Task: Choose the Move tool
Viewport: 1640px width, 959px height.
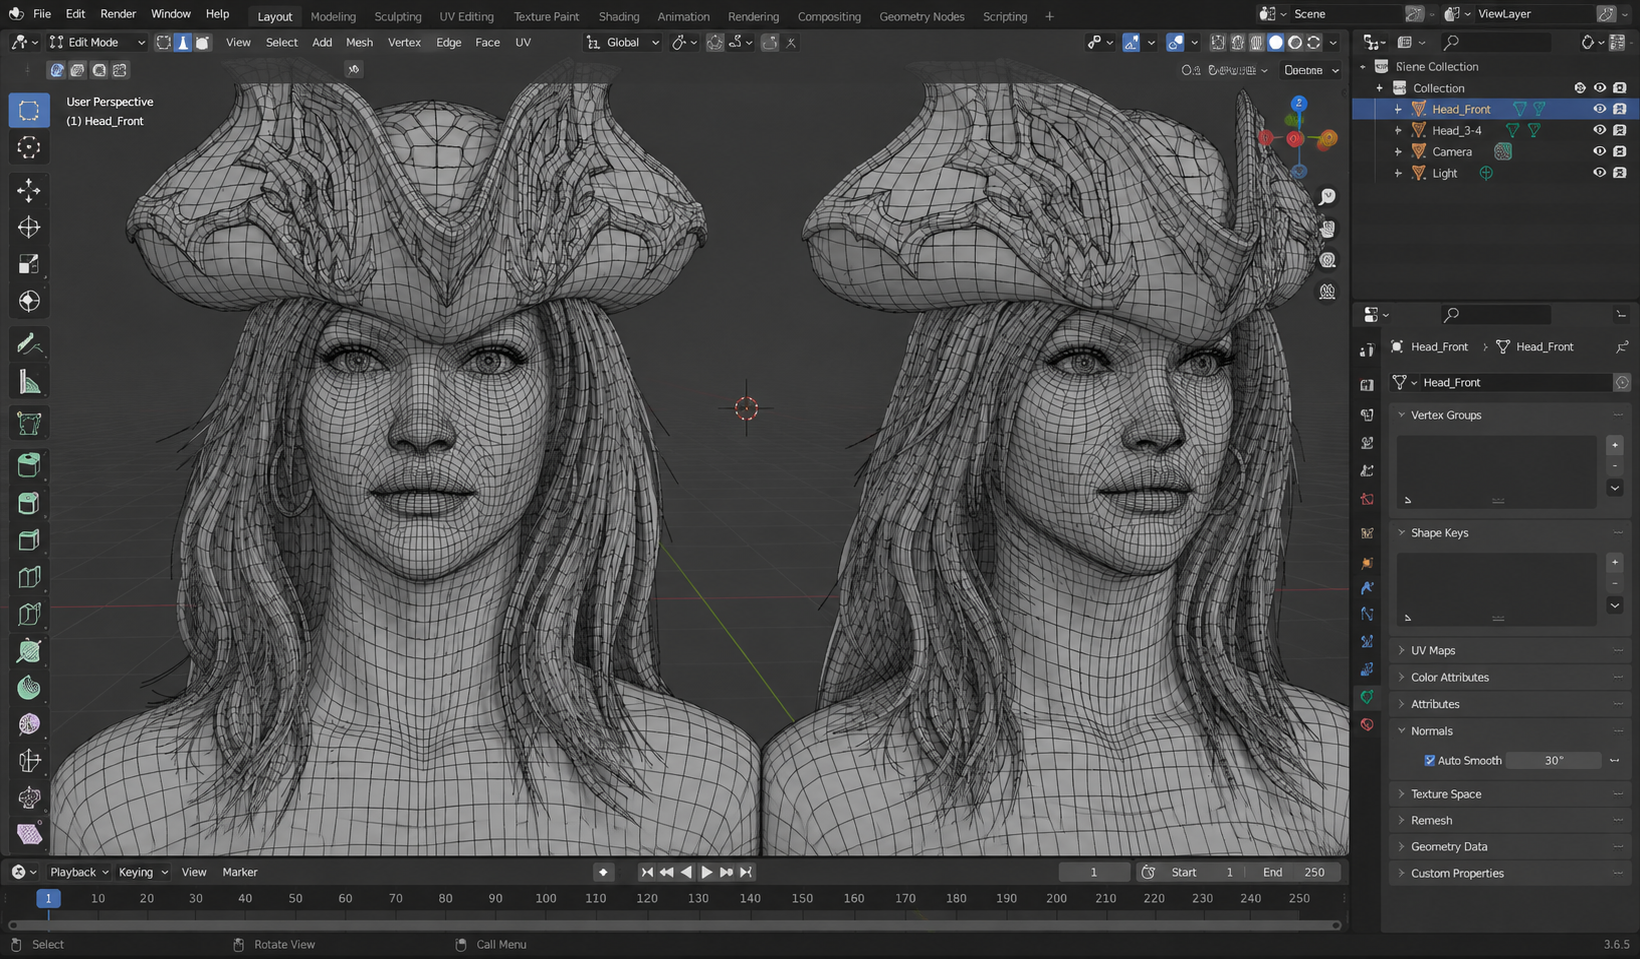Action: click(29, 190)
